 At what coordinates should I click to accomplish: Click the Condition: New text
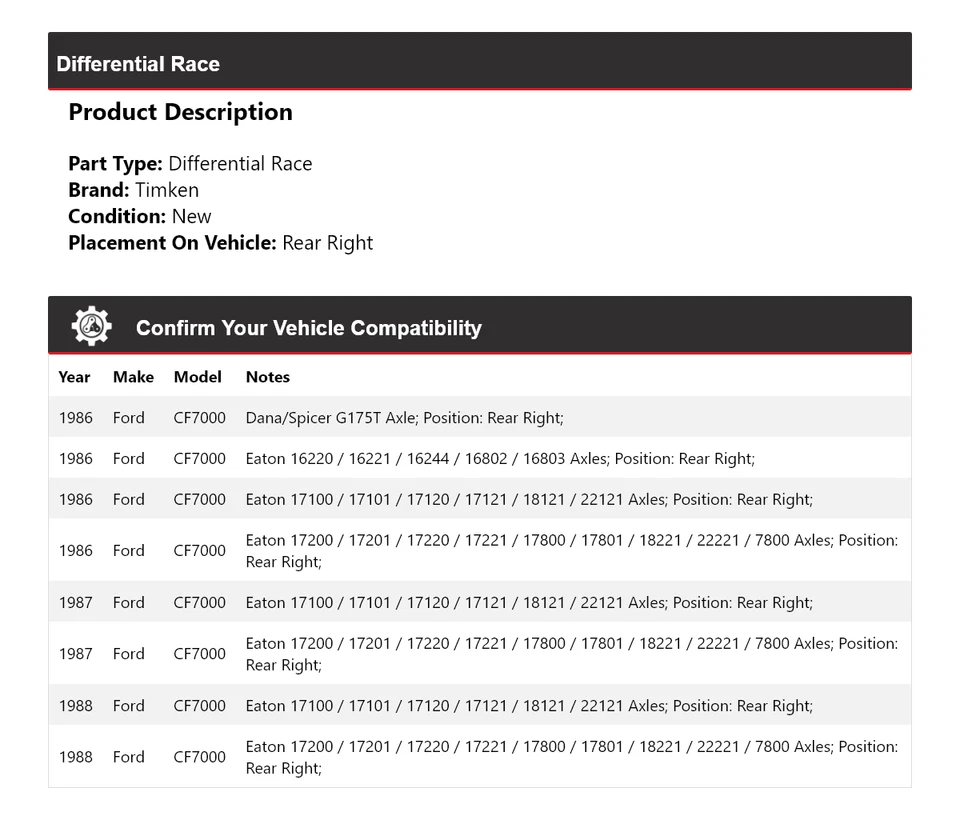point(140,216)
